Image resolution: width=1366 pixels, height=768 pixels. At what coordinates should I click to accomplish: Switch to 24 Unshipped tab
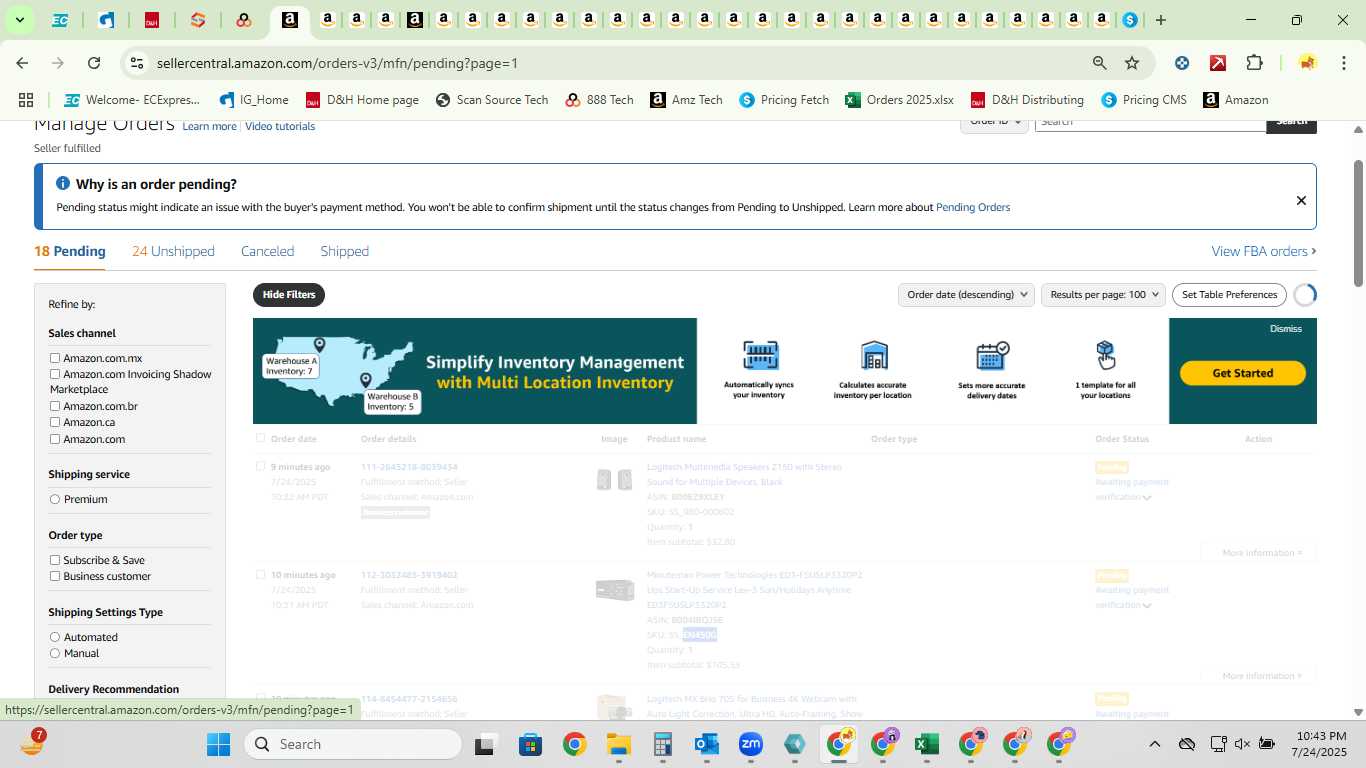173,251
